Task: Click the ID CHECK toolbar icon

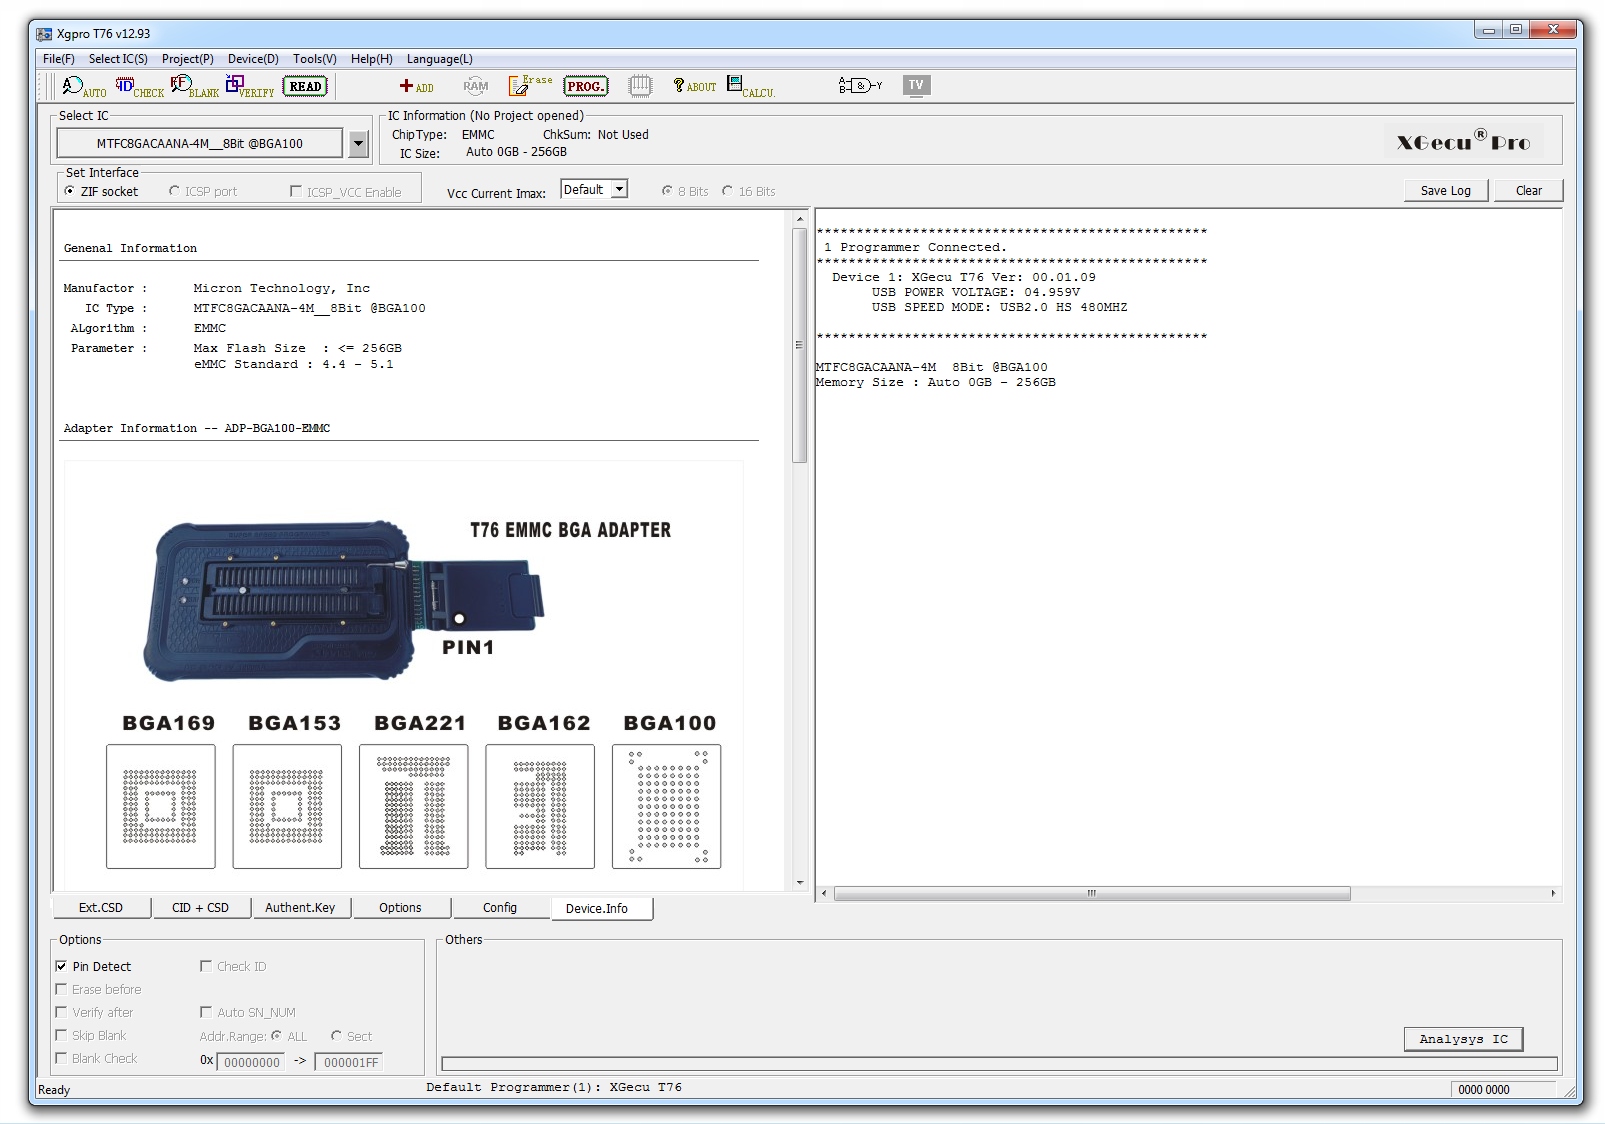Action: (139, 87)
